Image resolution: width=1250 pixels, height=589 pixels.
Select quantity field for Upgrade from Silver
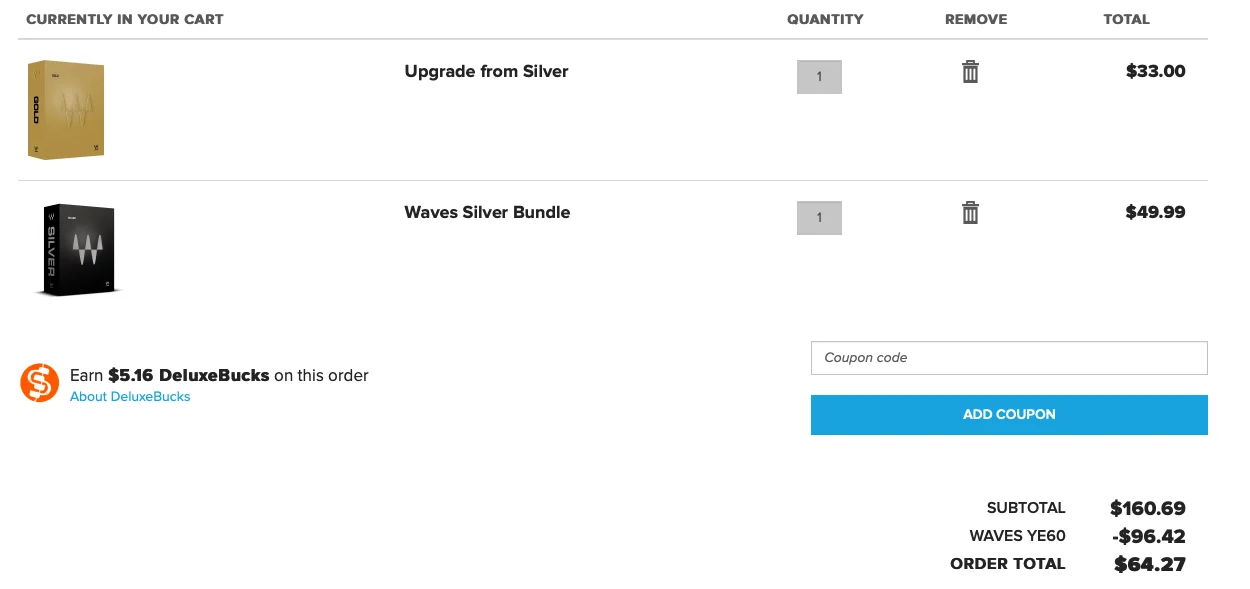pyautogui.click(x=819, y=77)
